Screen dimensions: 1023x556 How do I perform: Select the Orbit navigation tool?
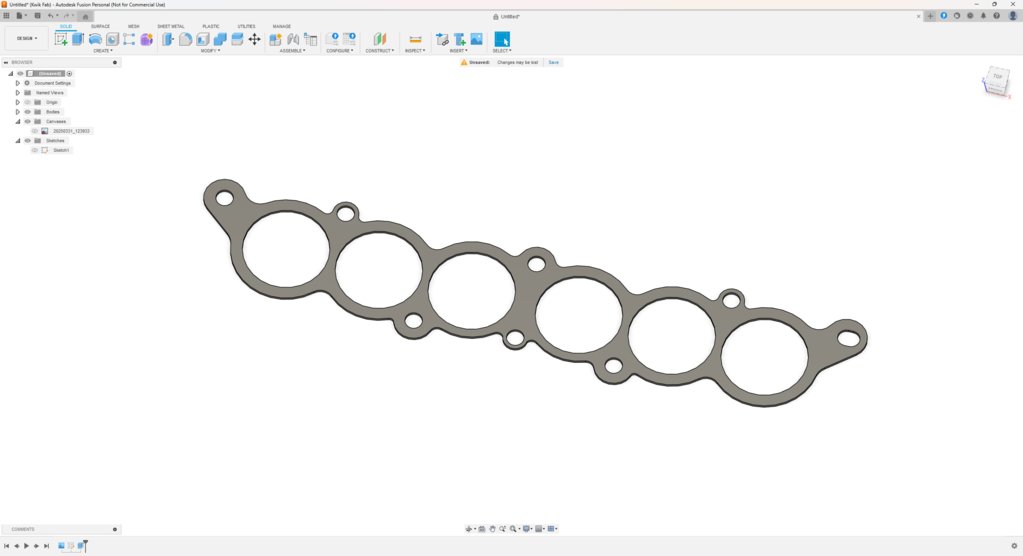pos(468,529)
